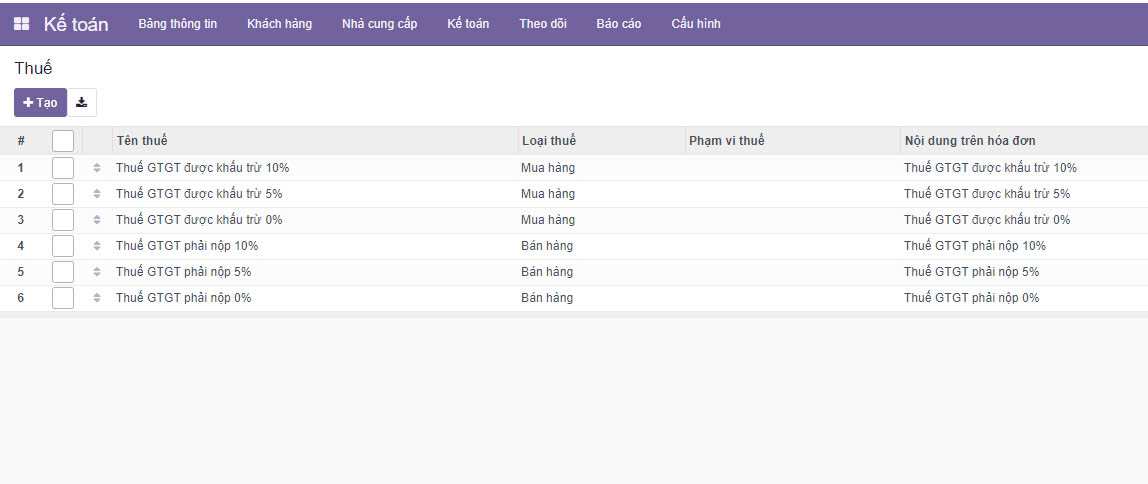Open the Khách hàng menu
Screen dimensions: 1148x484
(x=279, y=24)
